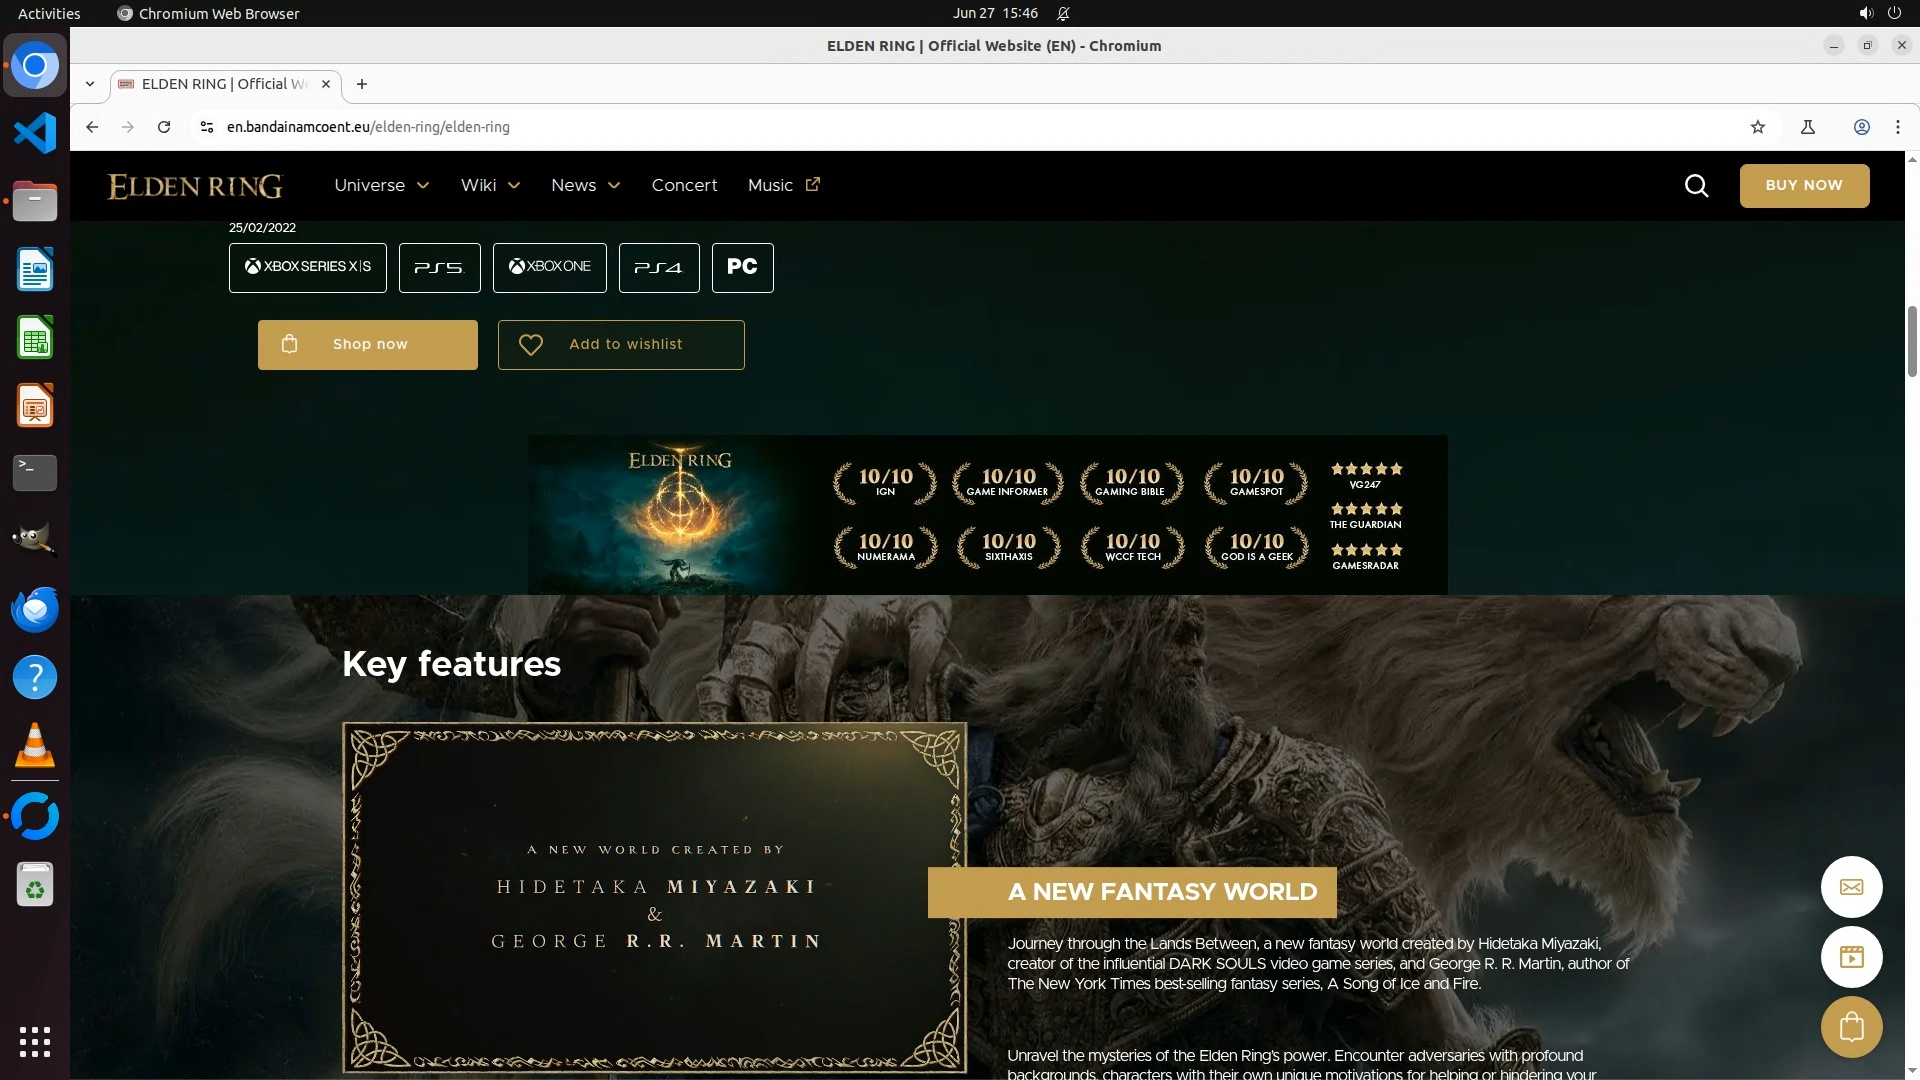
Task: Click the page vertical scrollbar thumb
Action: (x=1912, y=342)
